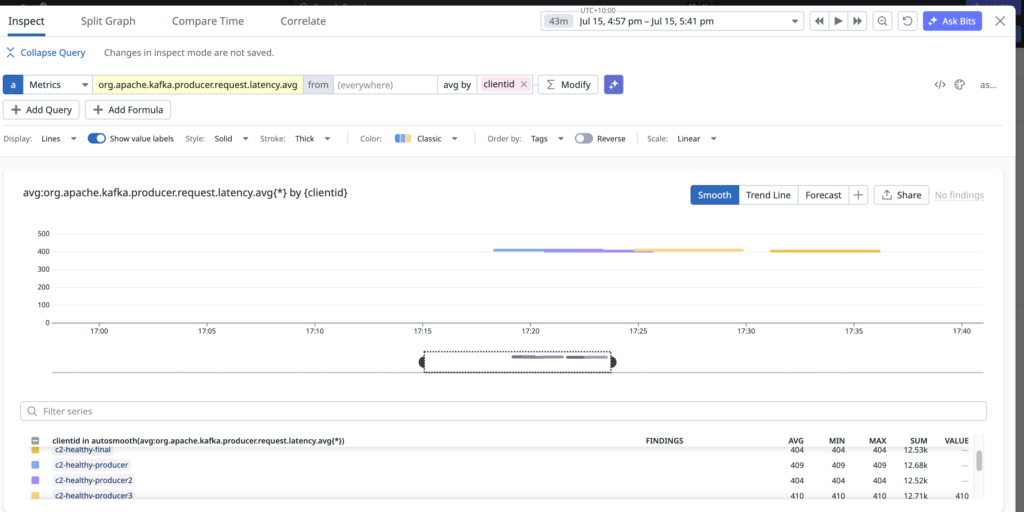
Task: Select the series header checkbox
Action: 35,441
